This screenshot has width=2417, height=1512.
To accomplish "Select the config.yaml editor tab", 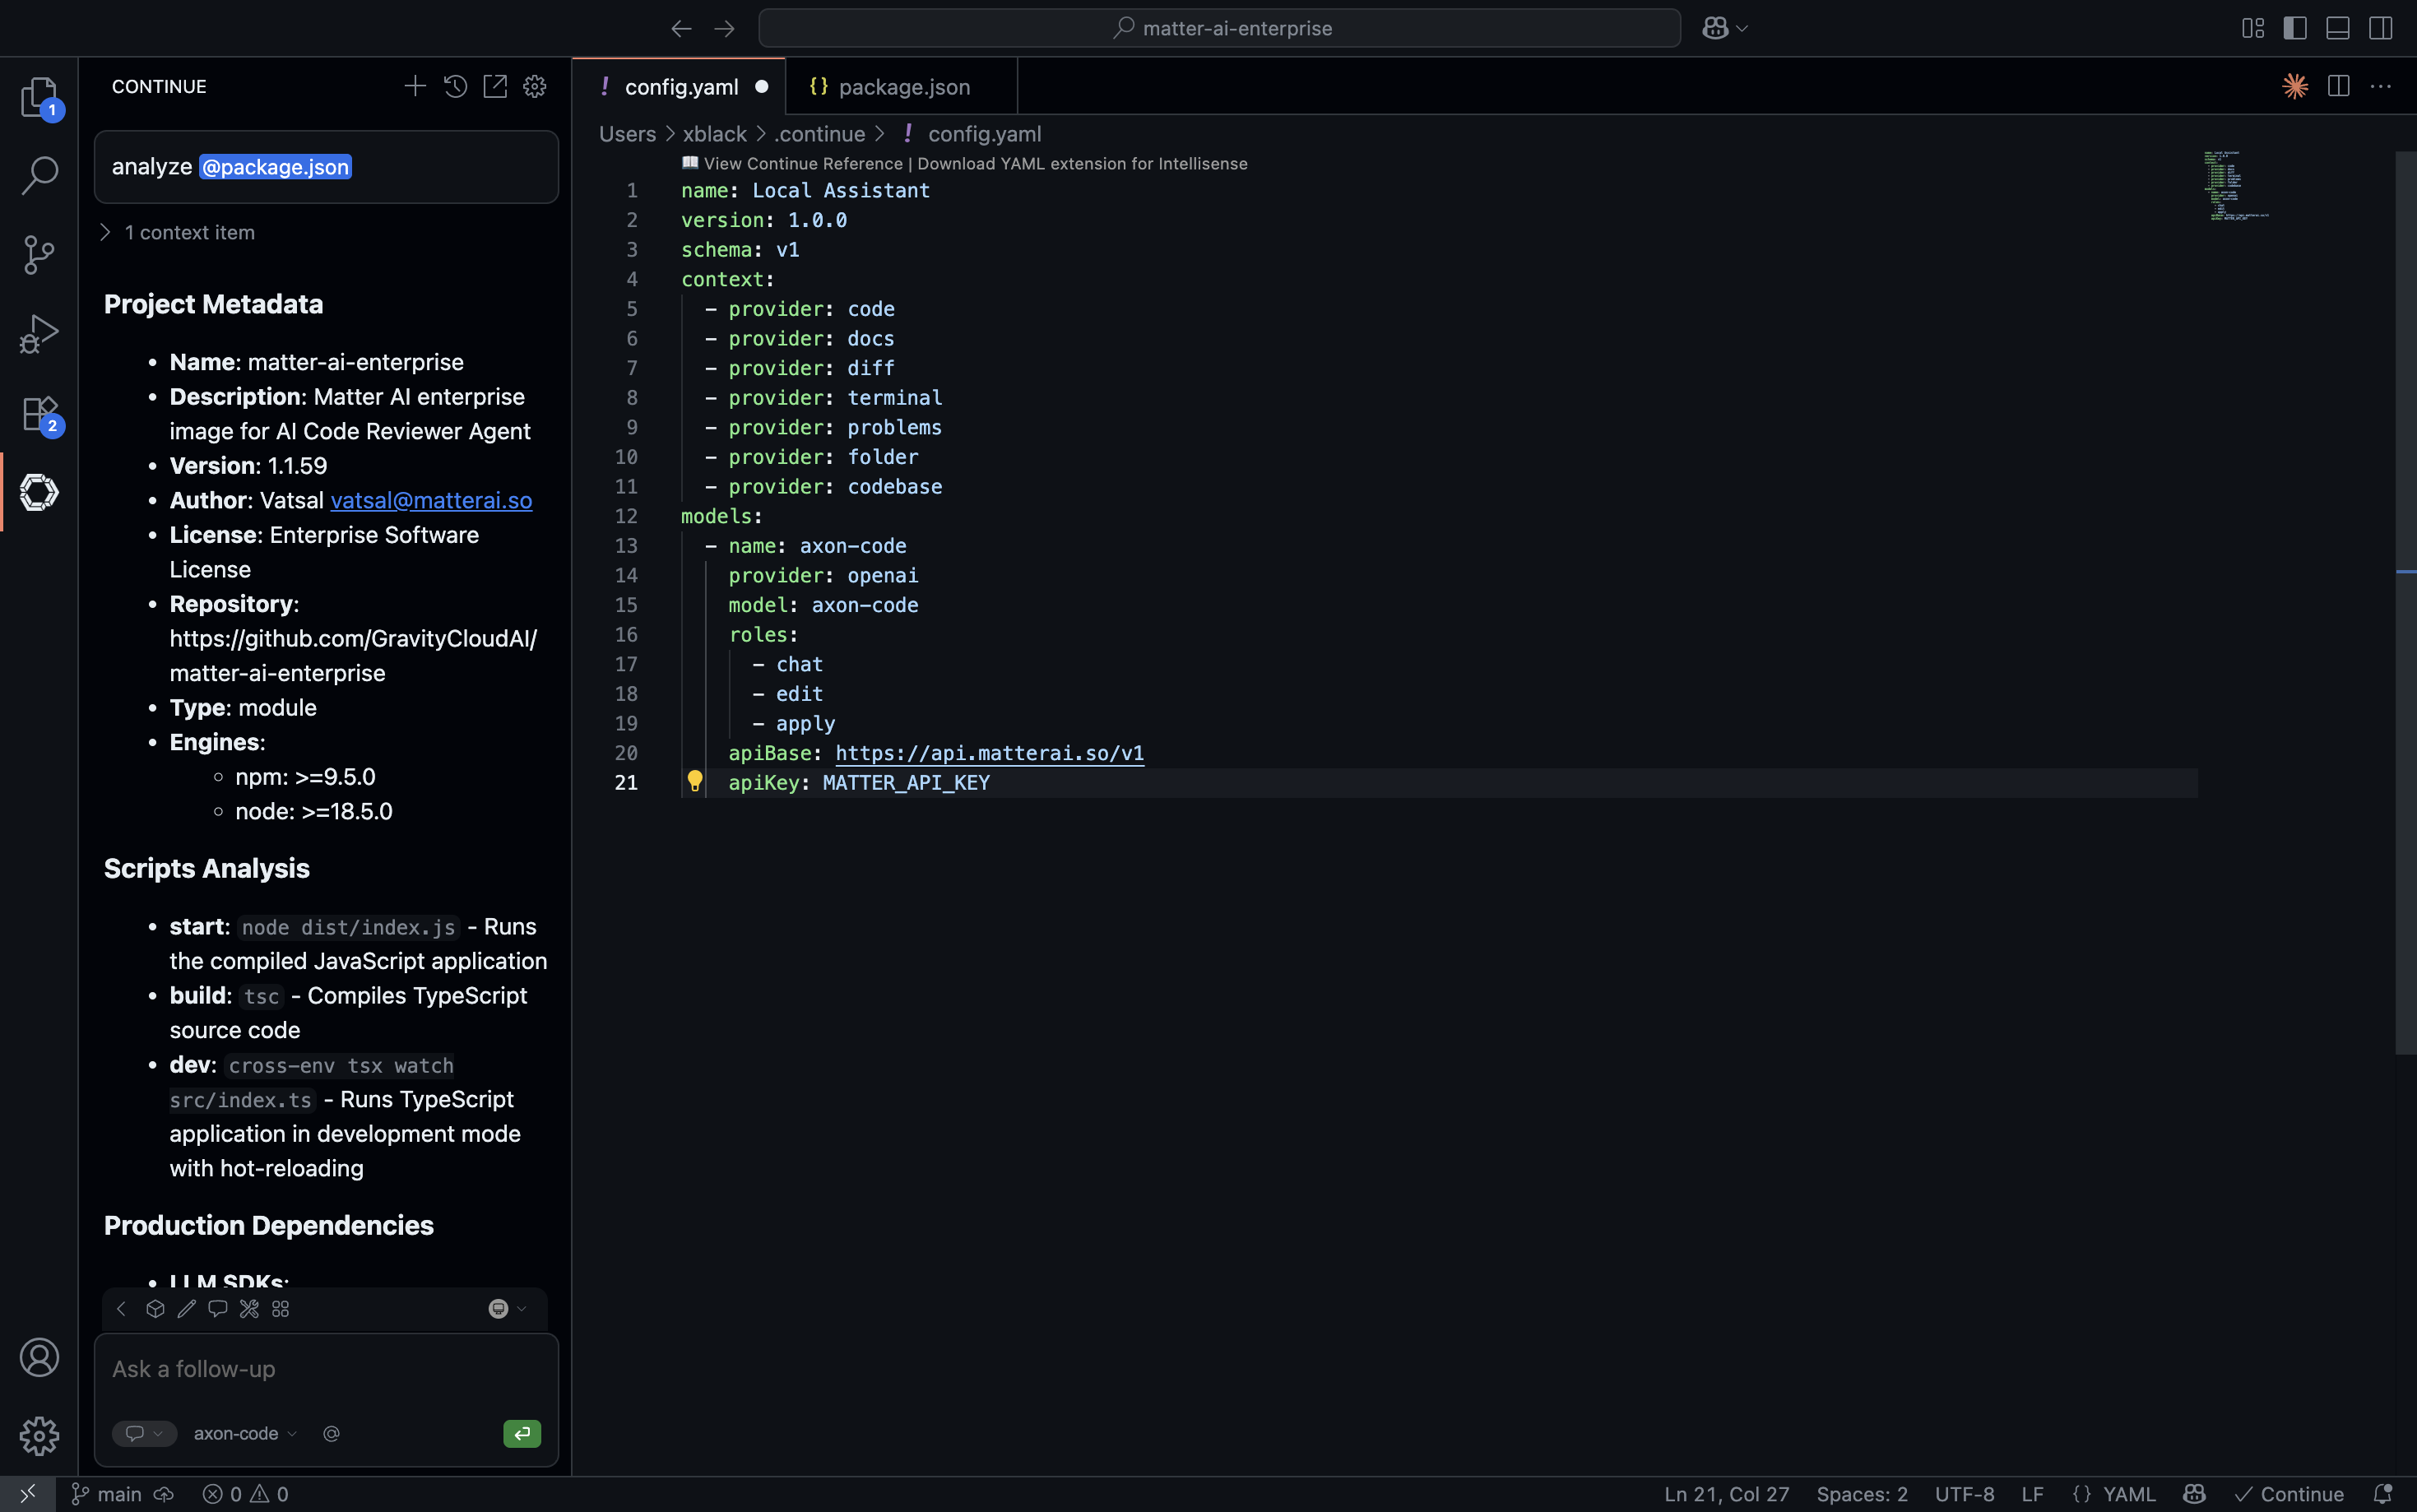I will 680,87.
